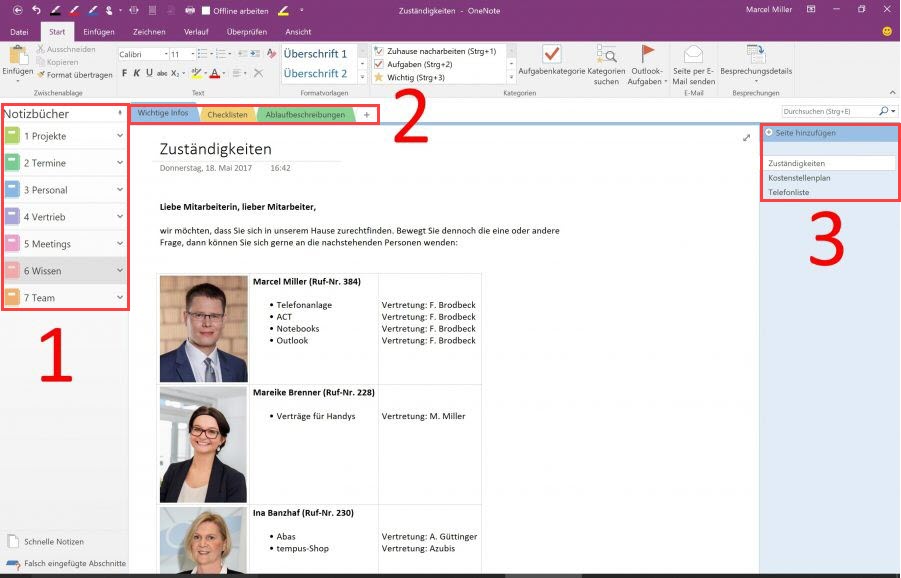The width and height of the screenshot is (901, 578).
Task: Click the subscript X2 button
Action: [x=175, y=73]
